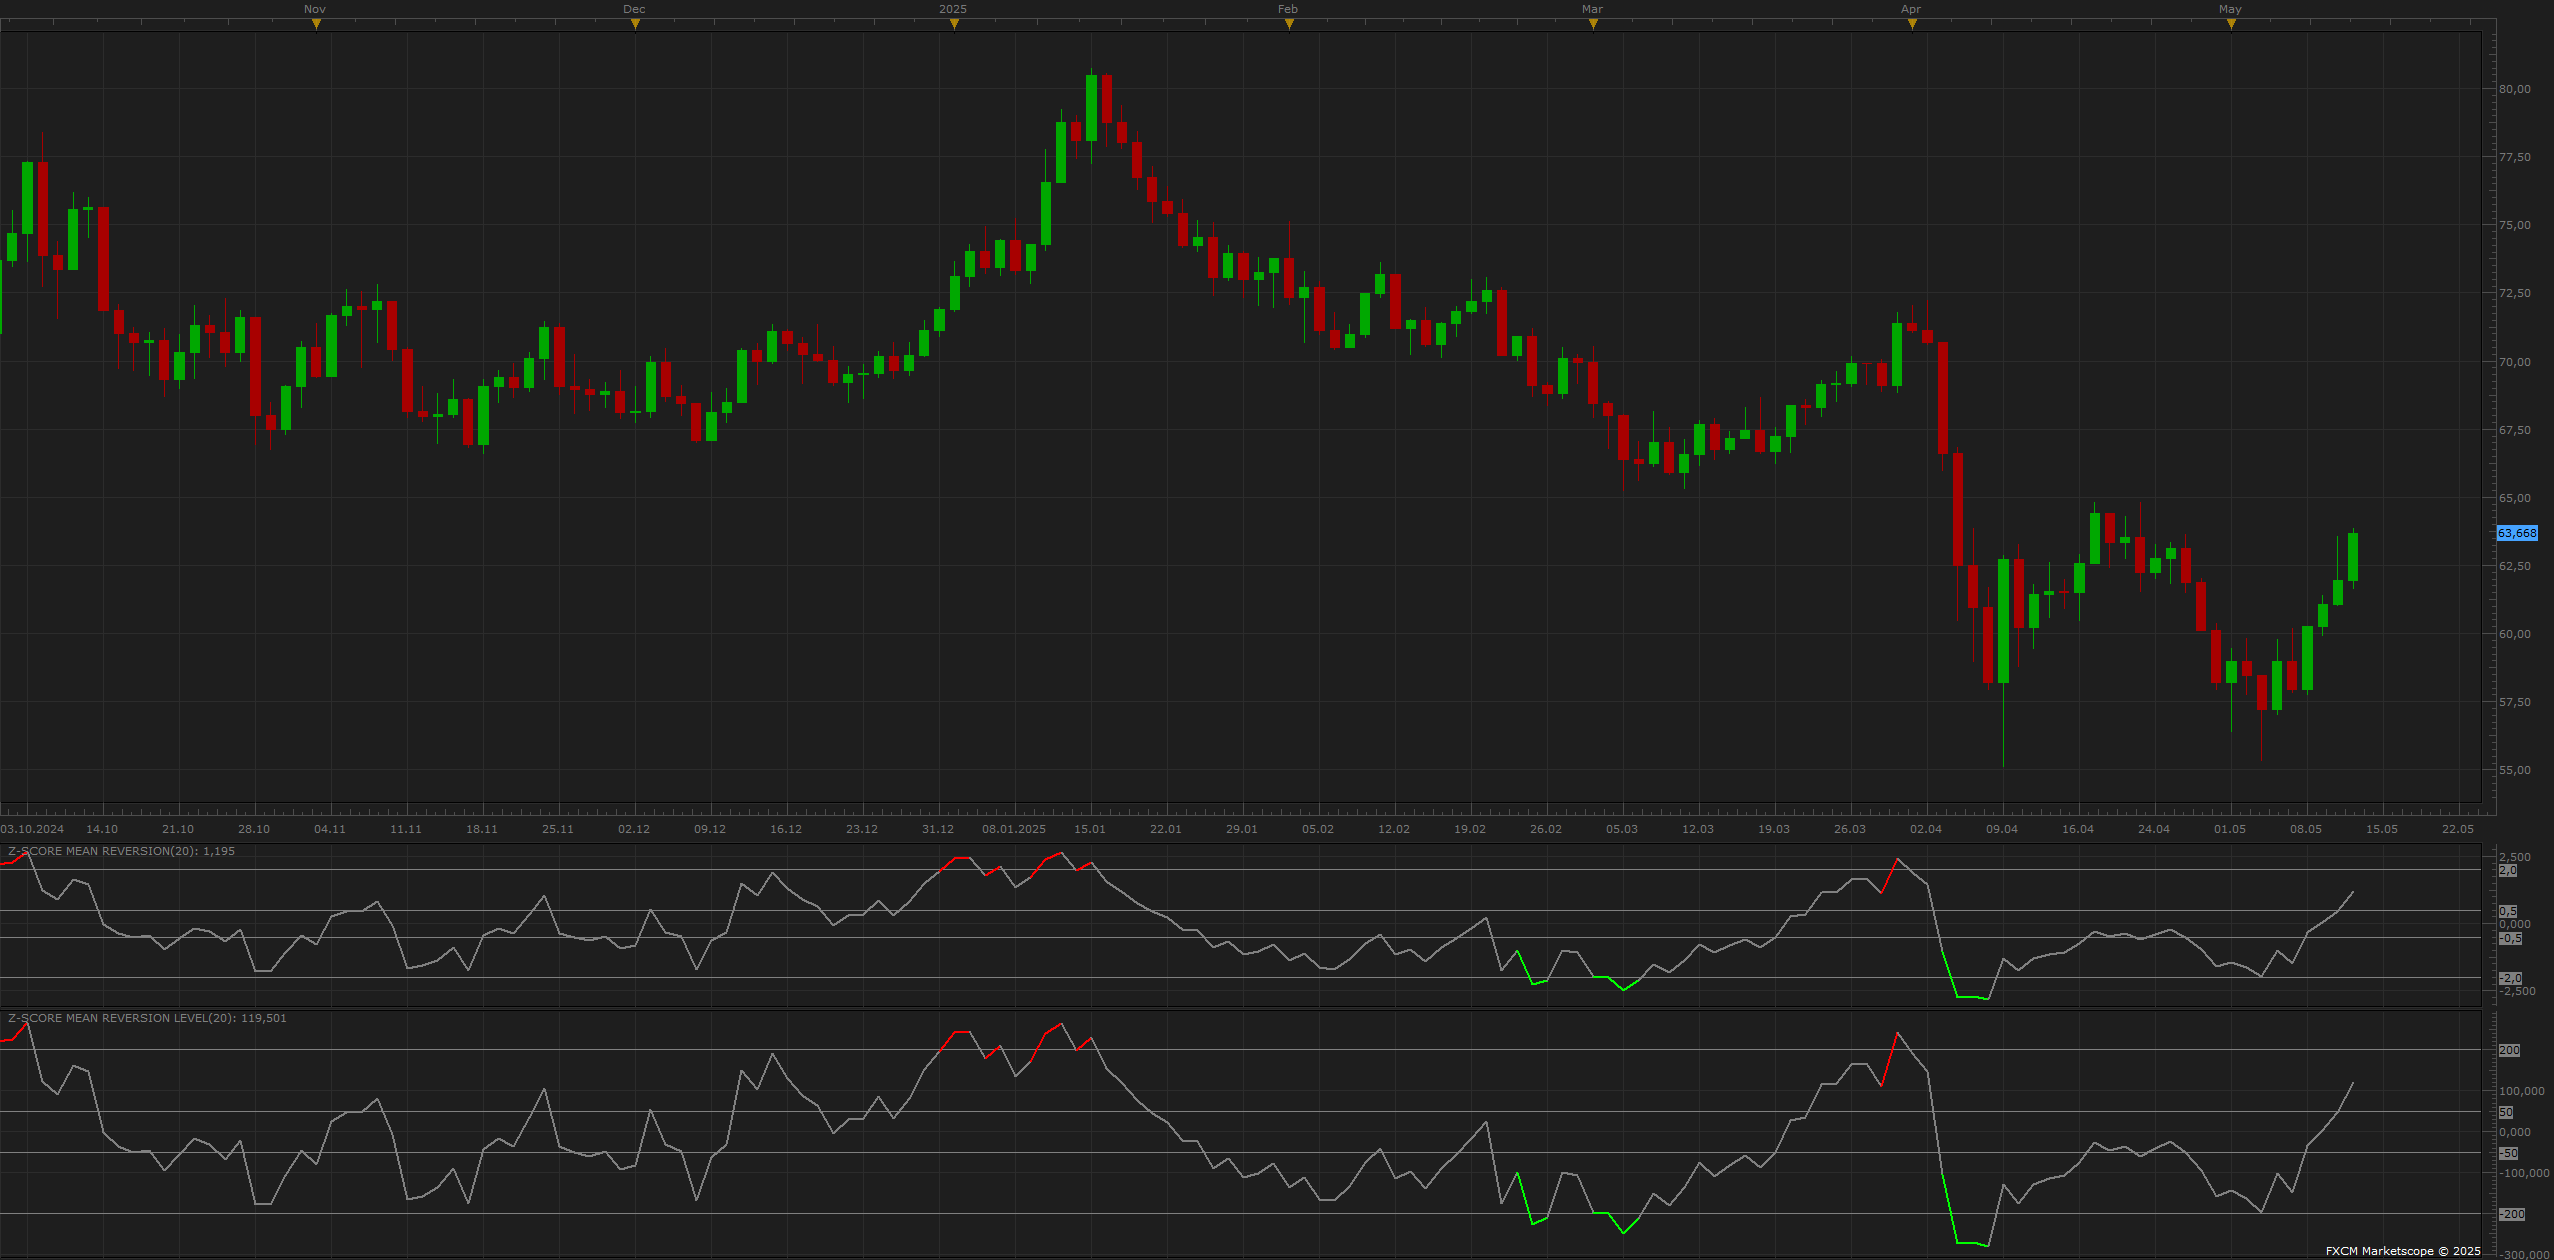Click the 15.05 date on the time axis

coord(2382,829)
